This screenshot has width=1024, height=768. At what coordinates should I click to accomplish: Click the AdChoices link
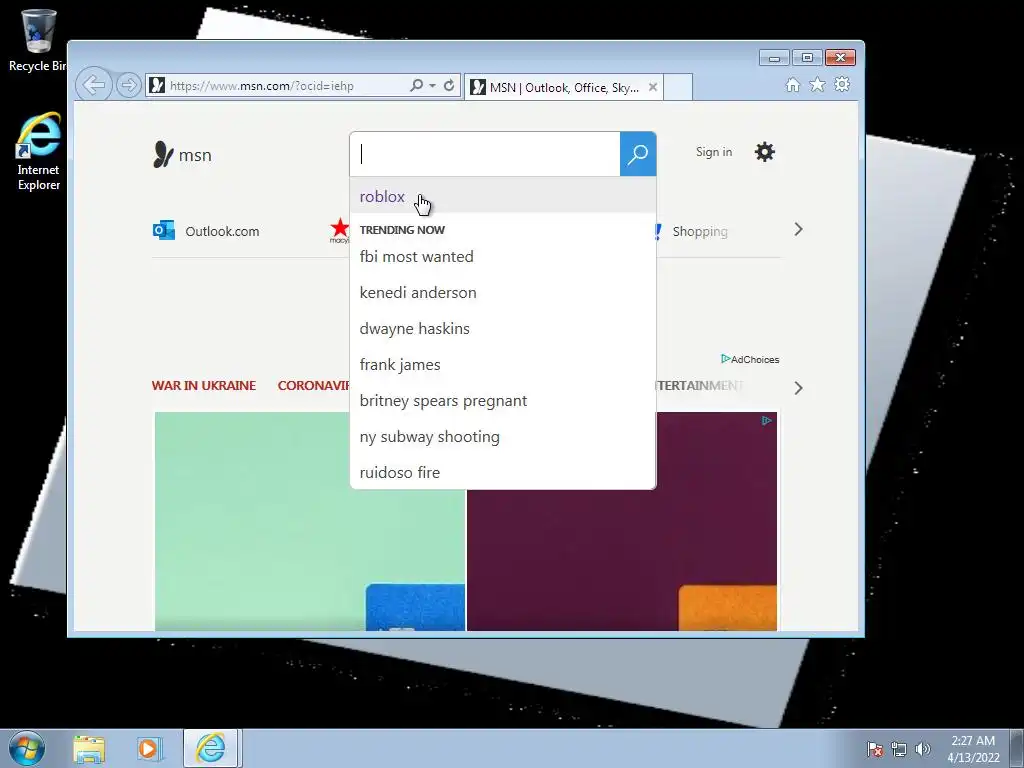[750, 359]
